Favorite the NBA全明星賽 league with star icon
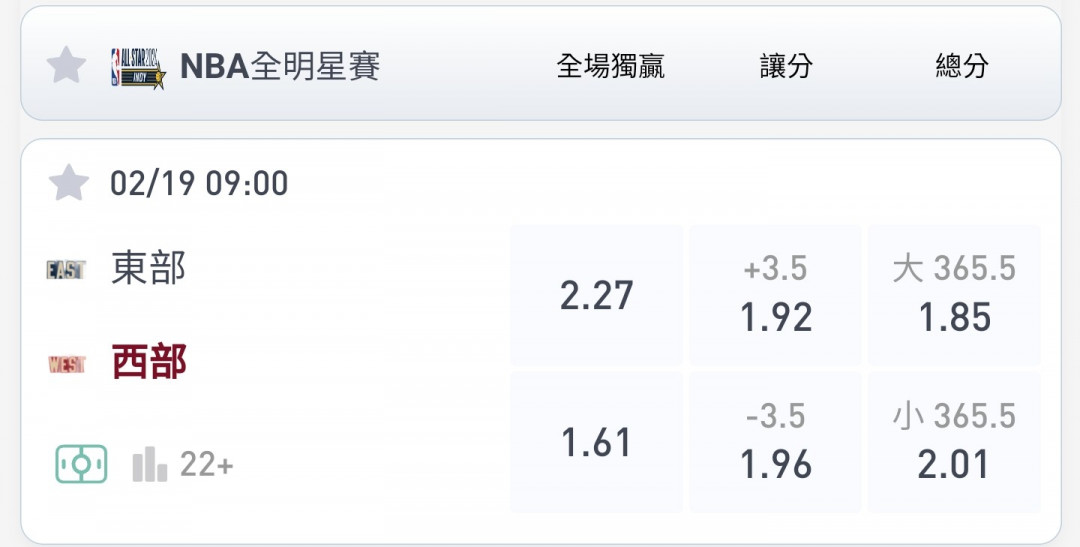 pos(66,65)
